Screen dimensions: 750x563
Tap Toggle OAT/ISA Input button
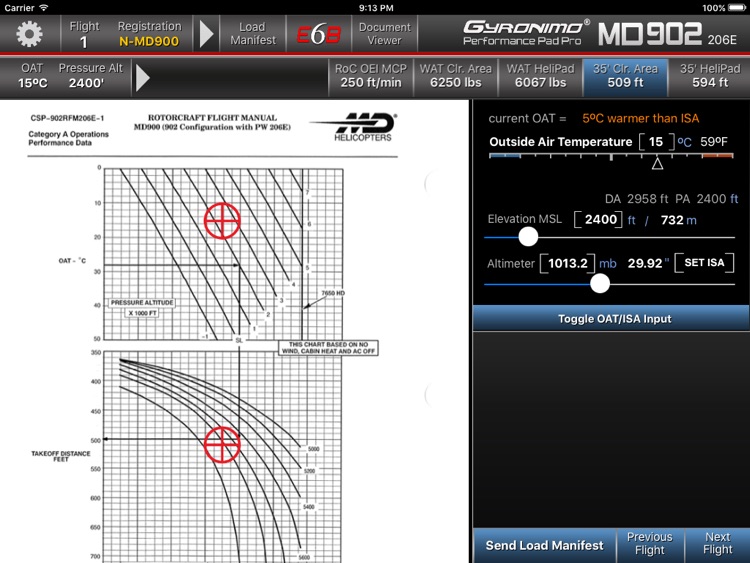tap(611, 319)
